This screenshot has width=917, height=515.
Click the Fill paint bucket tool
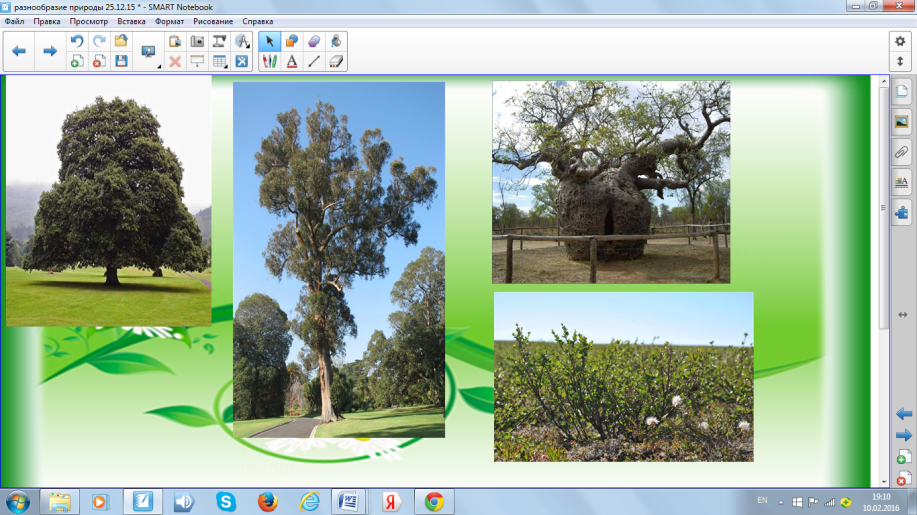pyautogui.click(x=336, y=41)
